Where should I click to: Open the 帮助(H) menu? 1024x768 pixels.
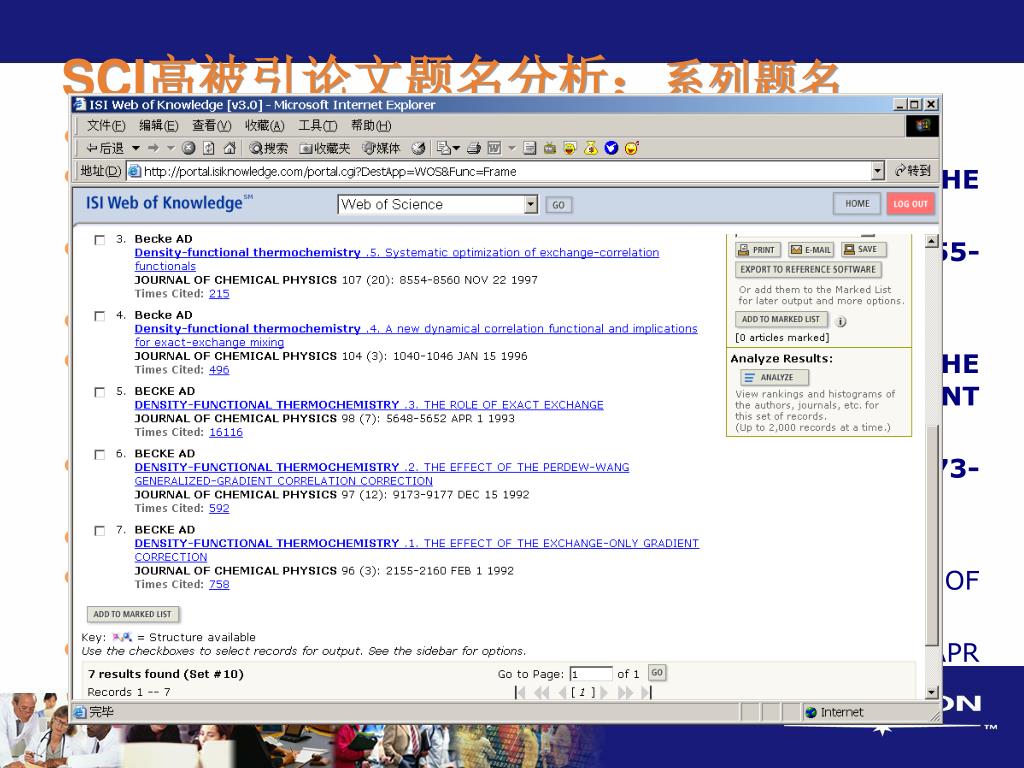tap(371, 125)
